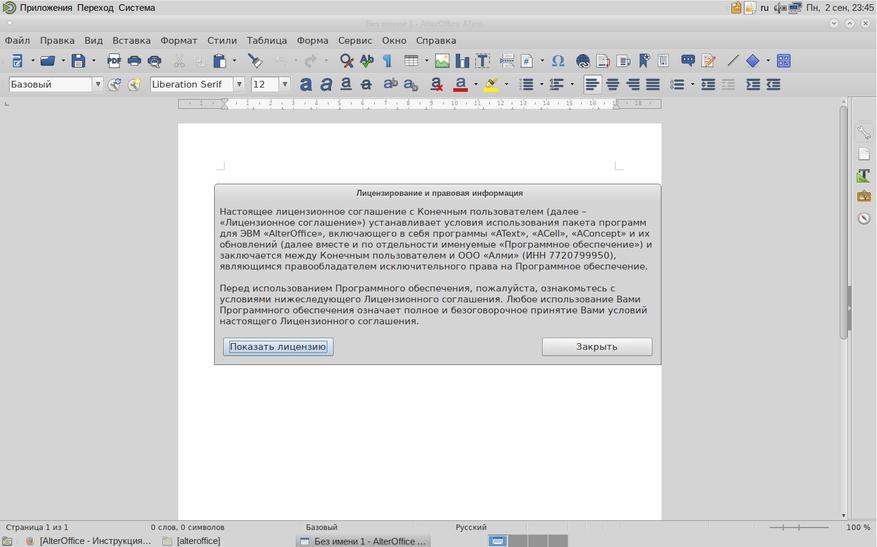Click the New document icon

click(17, 61)
